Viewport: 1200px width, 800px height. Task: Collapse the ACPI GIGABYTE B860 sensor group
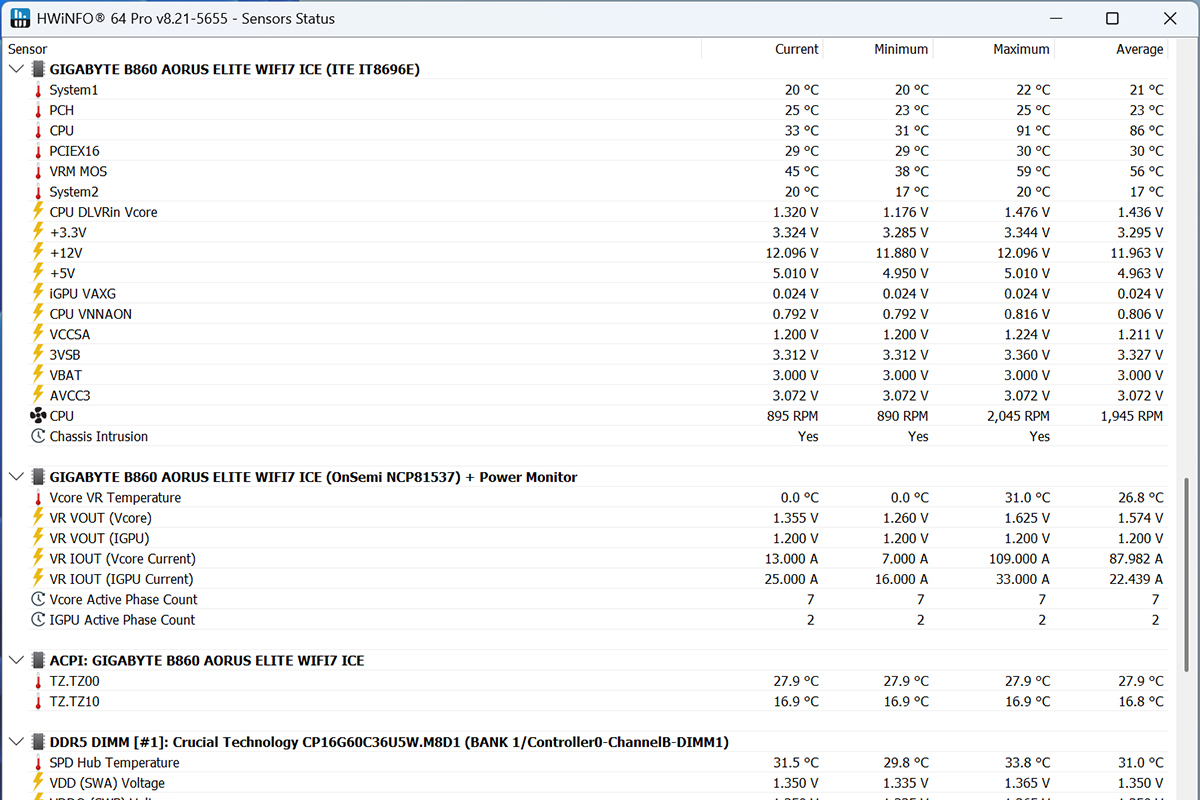click(15, 661)
